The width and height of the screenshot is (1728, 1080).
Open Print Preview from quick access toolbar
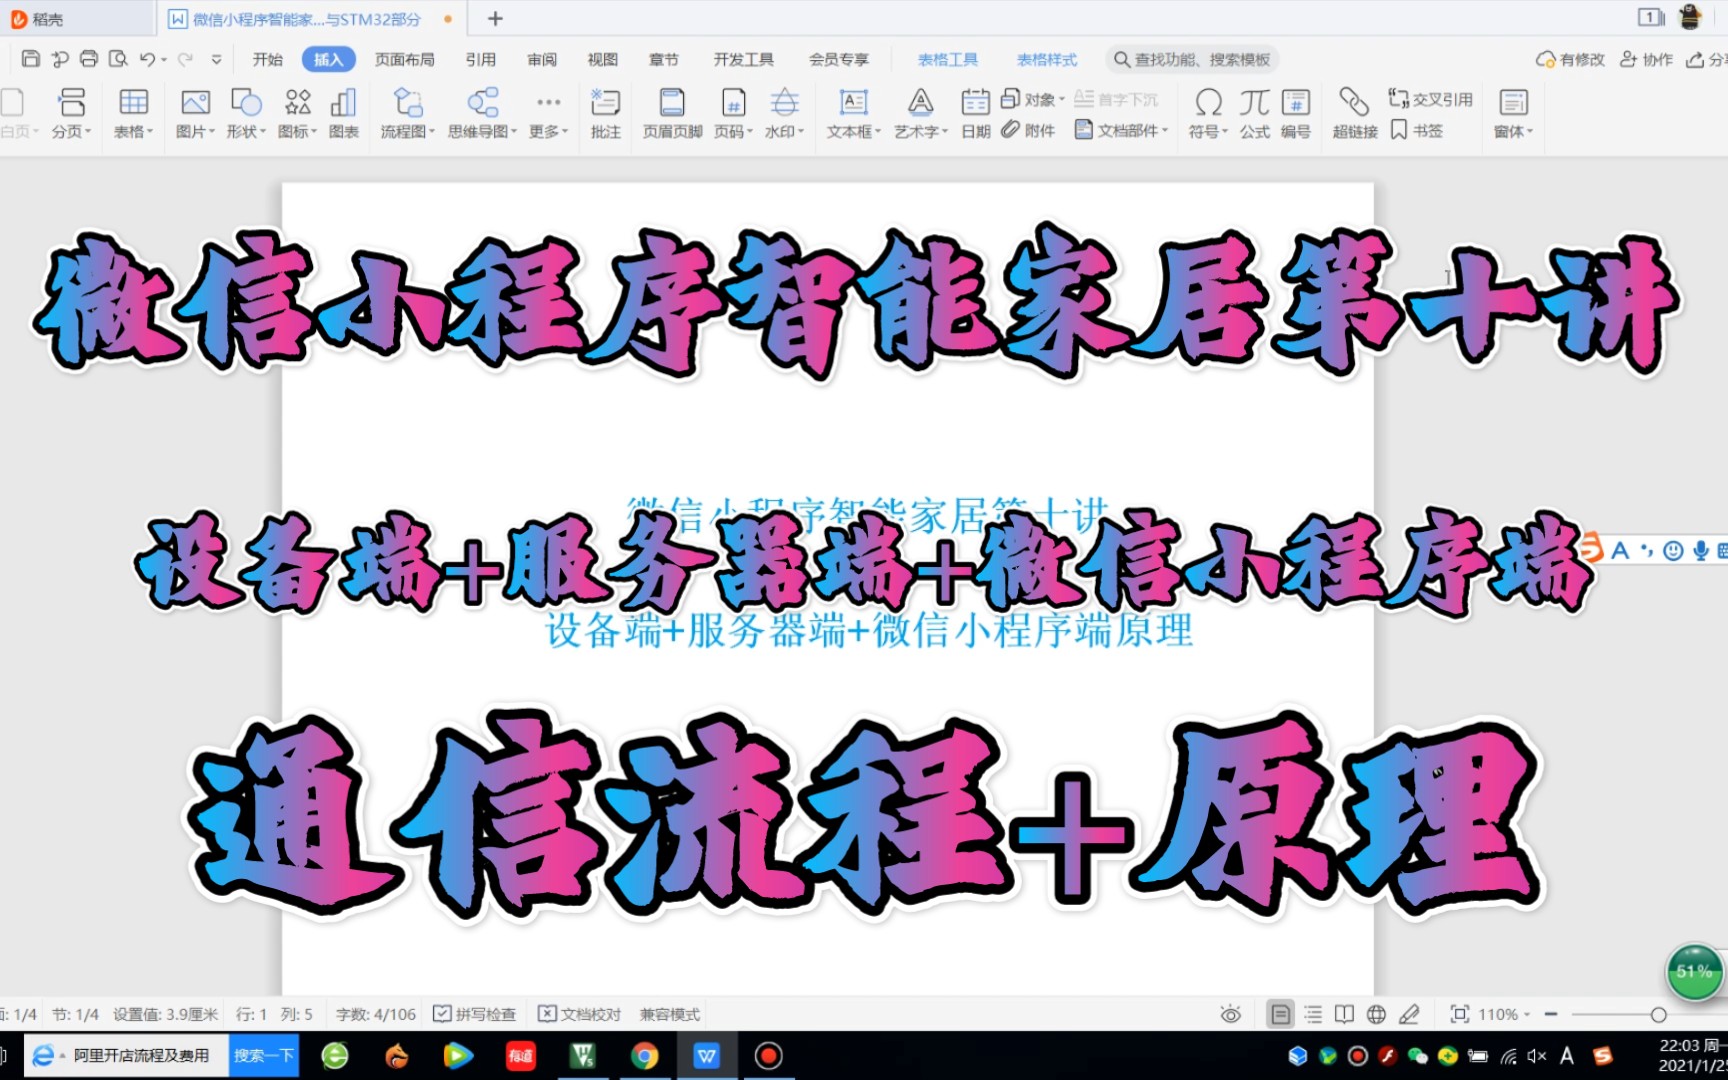(x=118, y=59)
